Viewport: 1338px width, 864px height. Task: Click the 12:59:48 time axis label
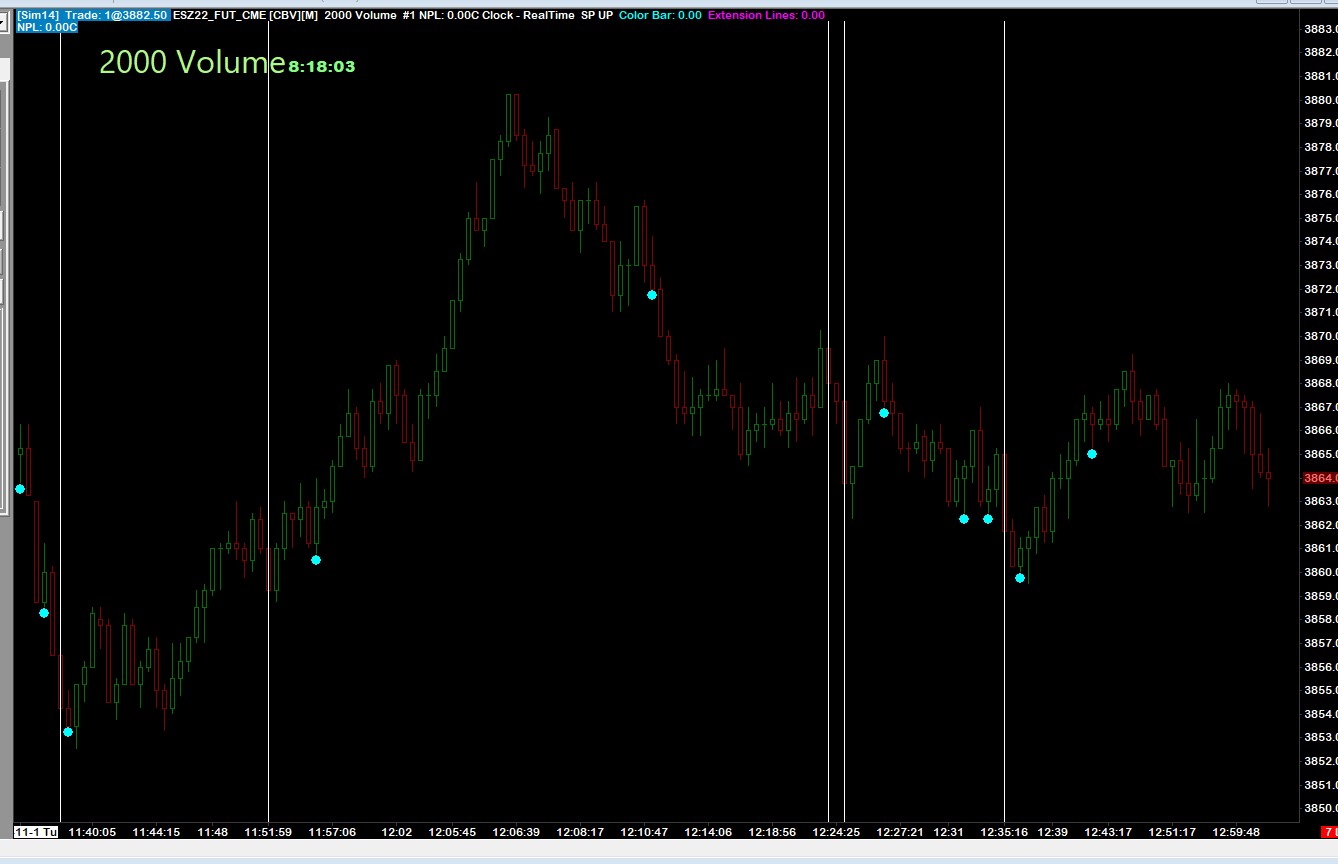(1236, 832)
